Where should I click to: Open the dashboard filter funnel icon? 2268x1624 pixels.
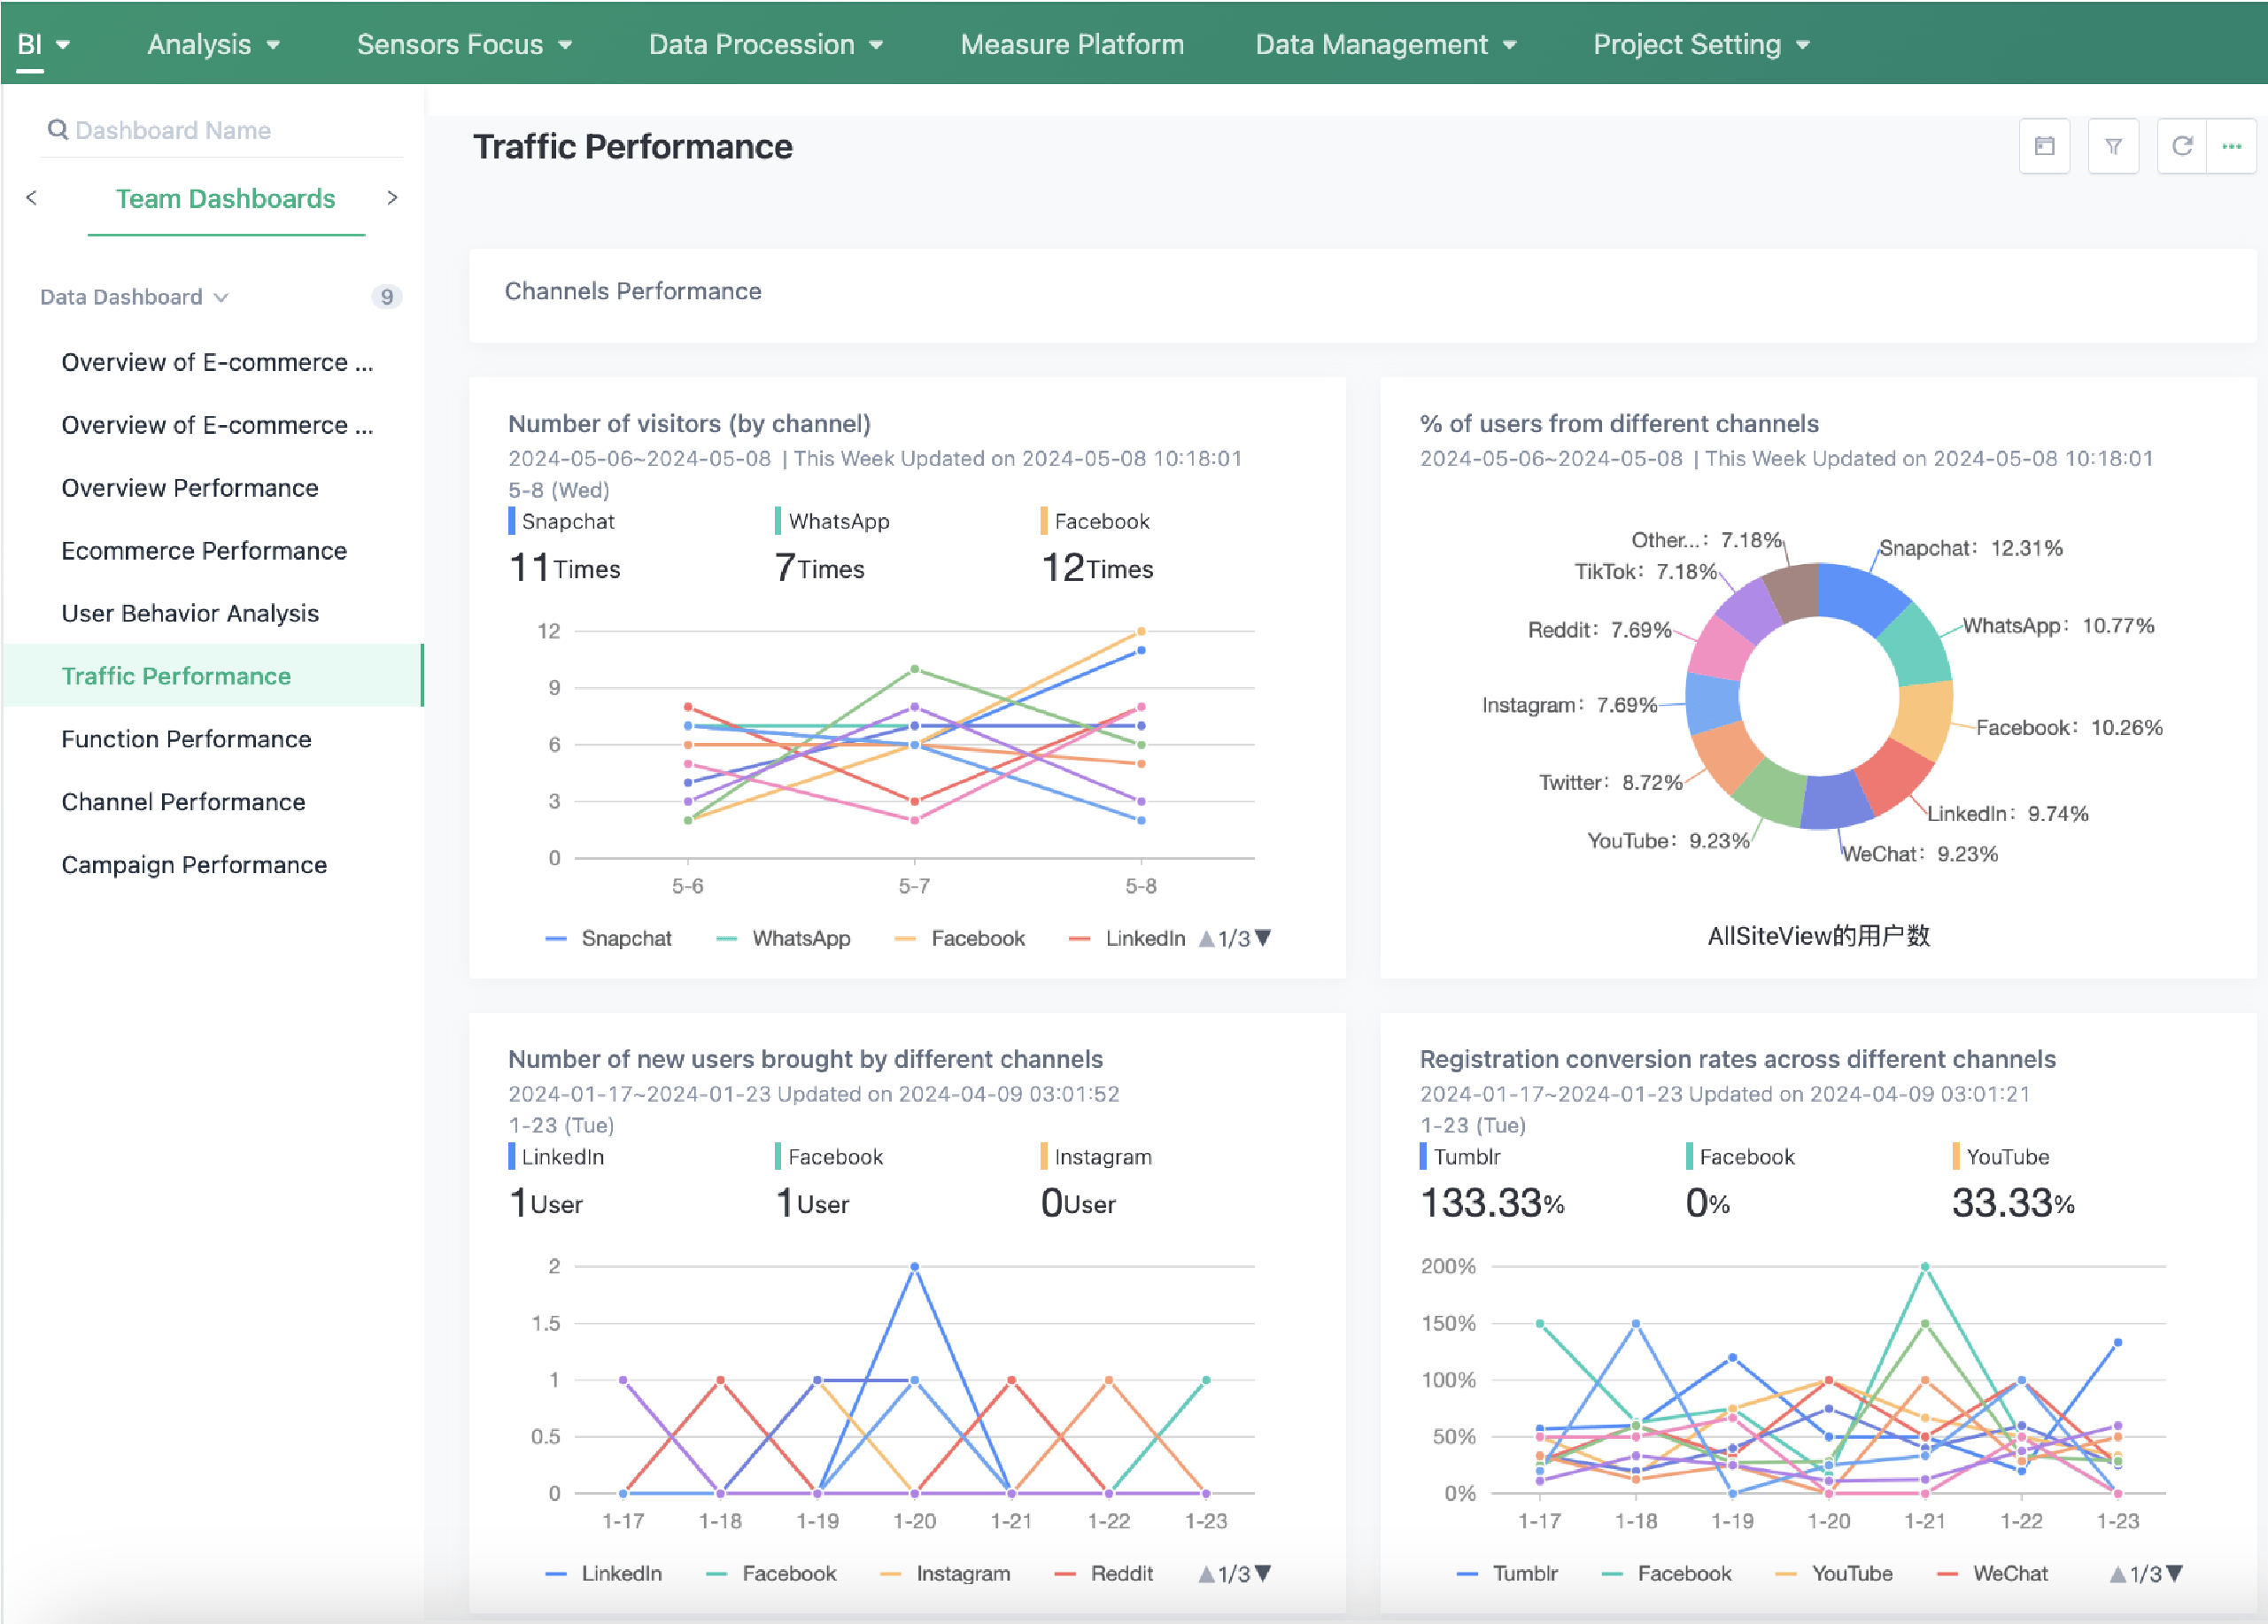[2113, 146]
